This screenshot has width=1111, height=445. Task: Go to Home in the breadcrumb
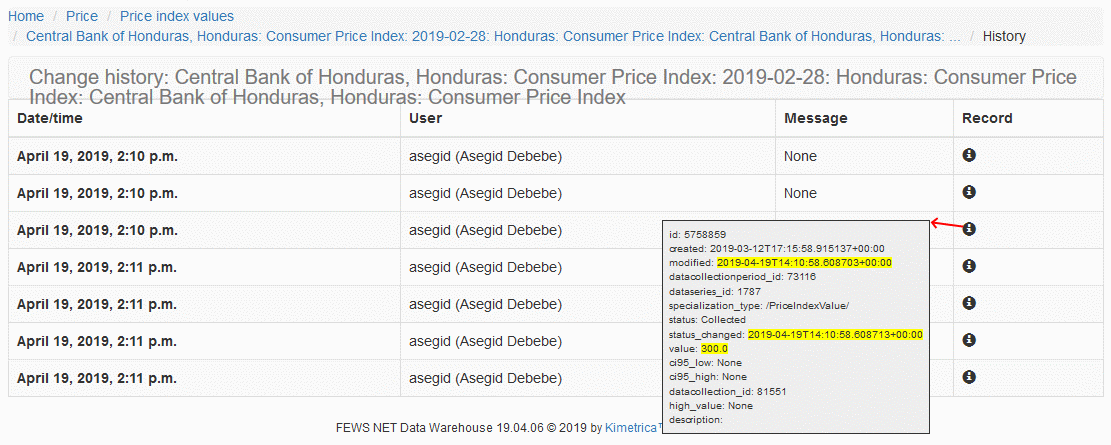26,16
